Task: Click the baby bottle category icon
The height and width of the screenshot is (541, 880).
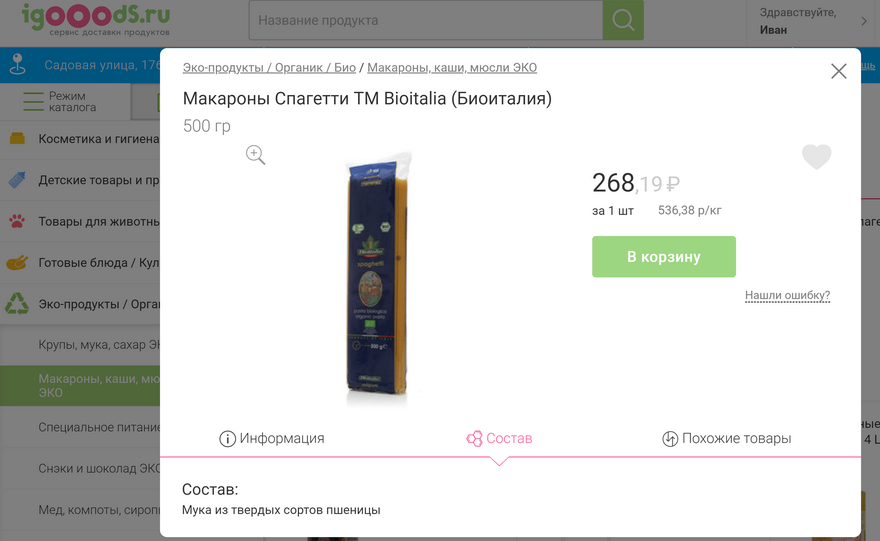Action: (x=17, y=180)
